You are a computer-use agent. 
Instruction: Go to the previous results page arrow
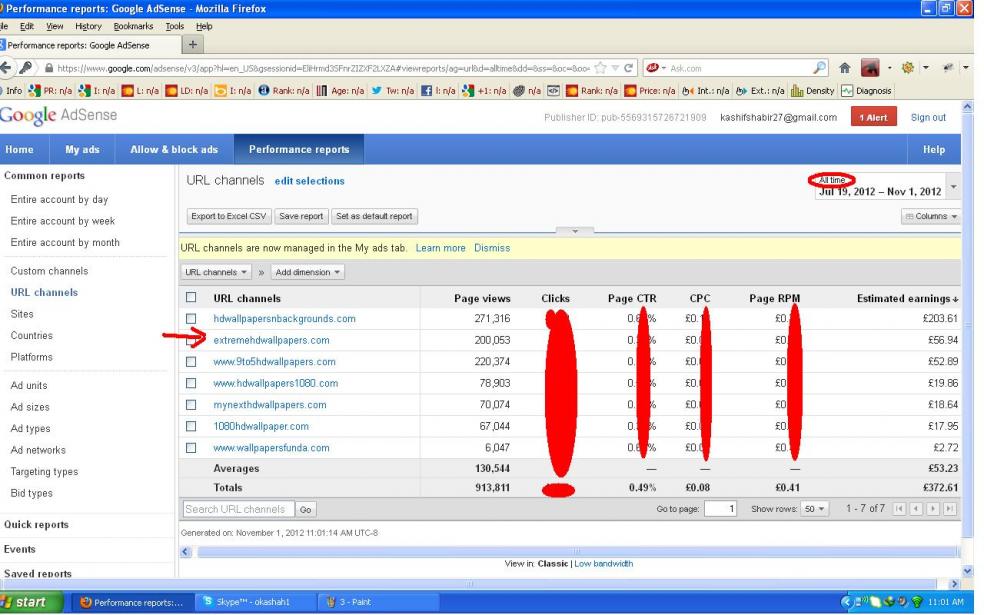pyautogui.click(x=916, y=509)
